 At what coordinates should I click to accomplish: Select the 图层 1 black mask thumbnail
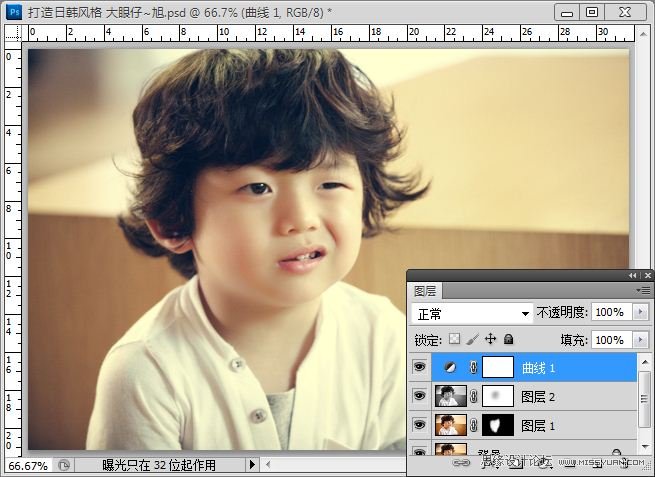(498, 425)
